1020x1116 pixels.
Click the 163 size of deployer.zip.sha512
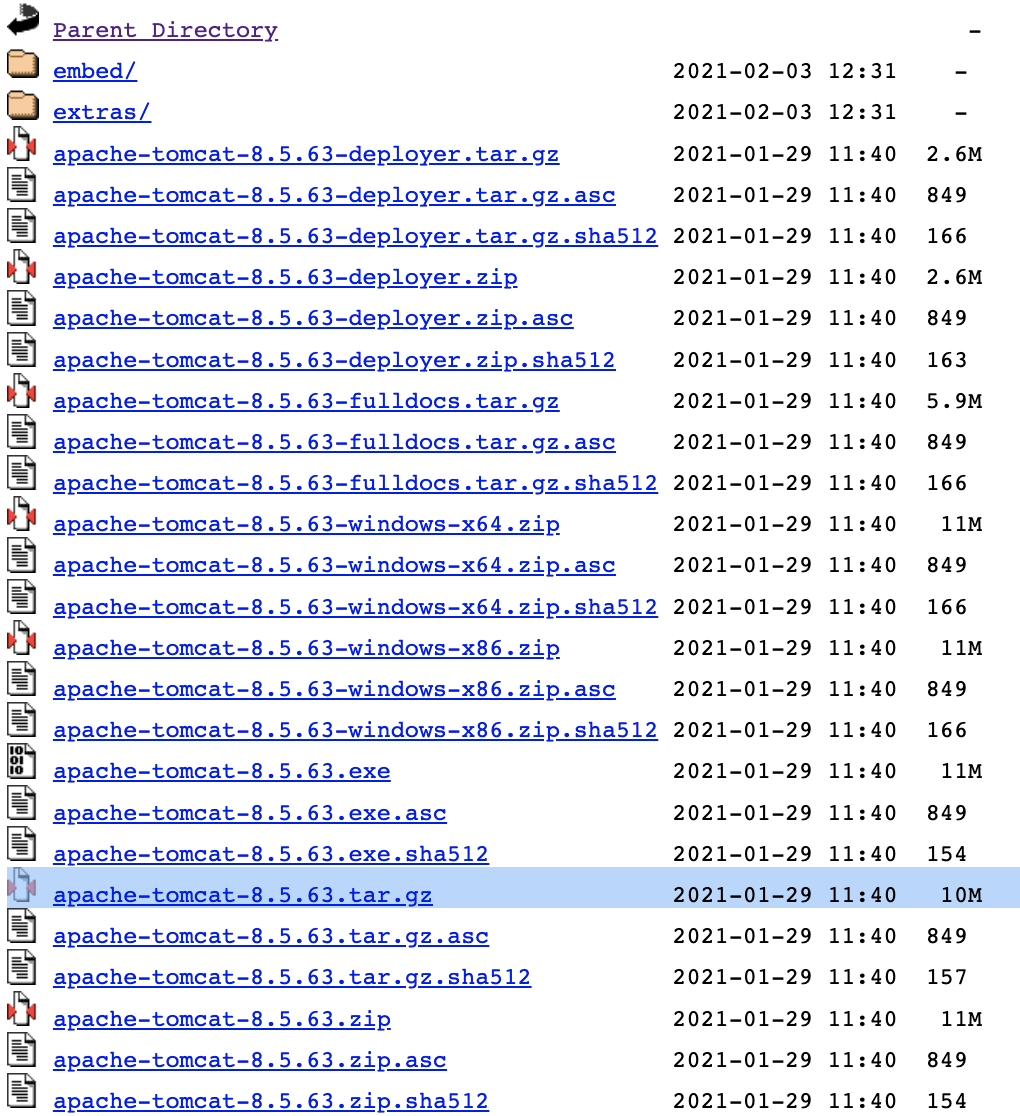click(x=947, y=359)
